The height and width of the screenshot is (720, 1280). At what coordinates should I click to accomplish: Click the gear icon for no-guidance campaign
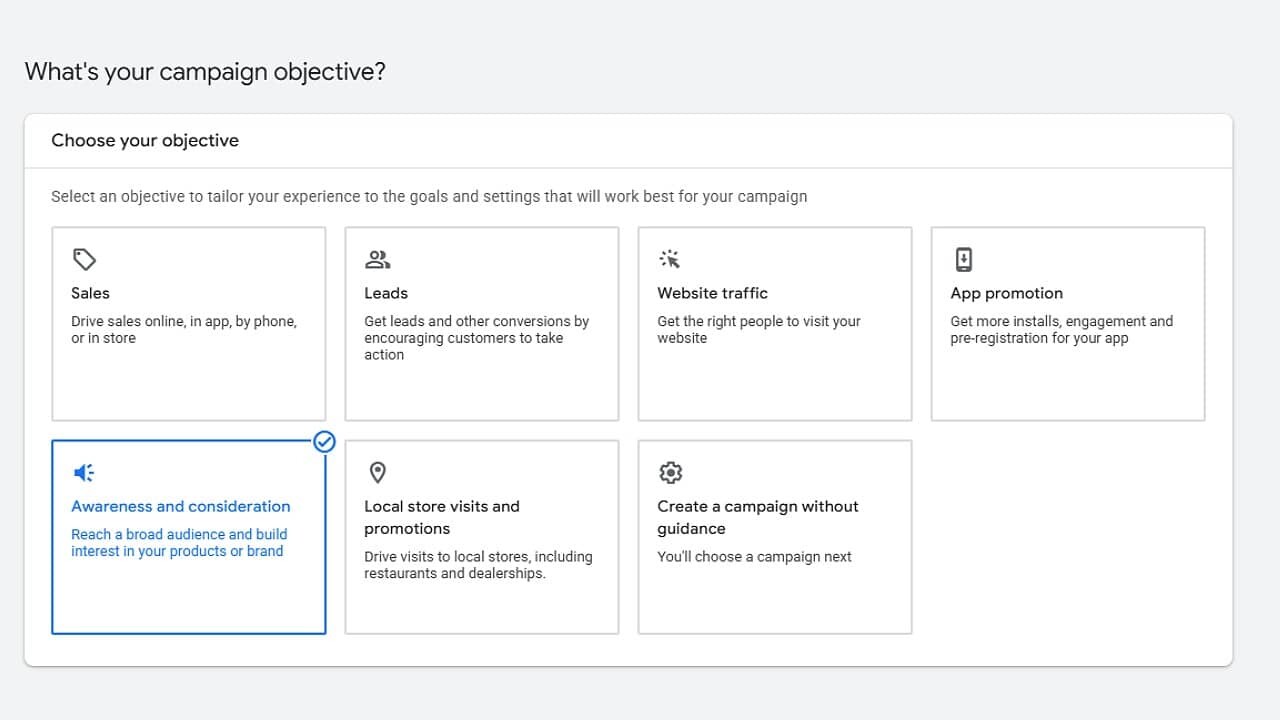click(670, 473)
